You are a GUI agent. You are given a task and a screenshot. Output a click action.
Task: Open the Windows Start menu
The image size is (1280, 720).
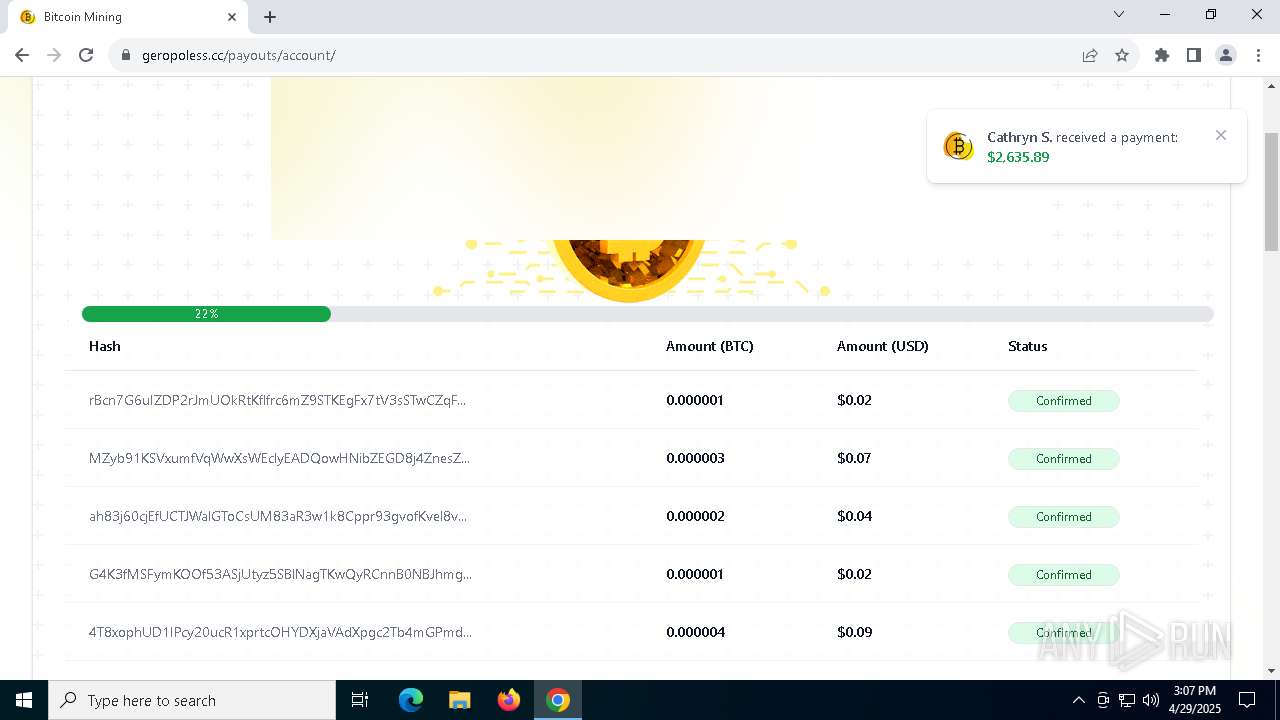point(24,700)
